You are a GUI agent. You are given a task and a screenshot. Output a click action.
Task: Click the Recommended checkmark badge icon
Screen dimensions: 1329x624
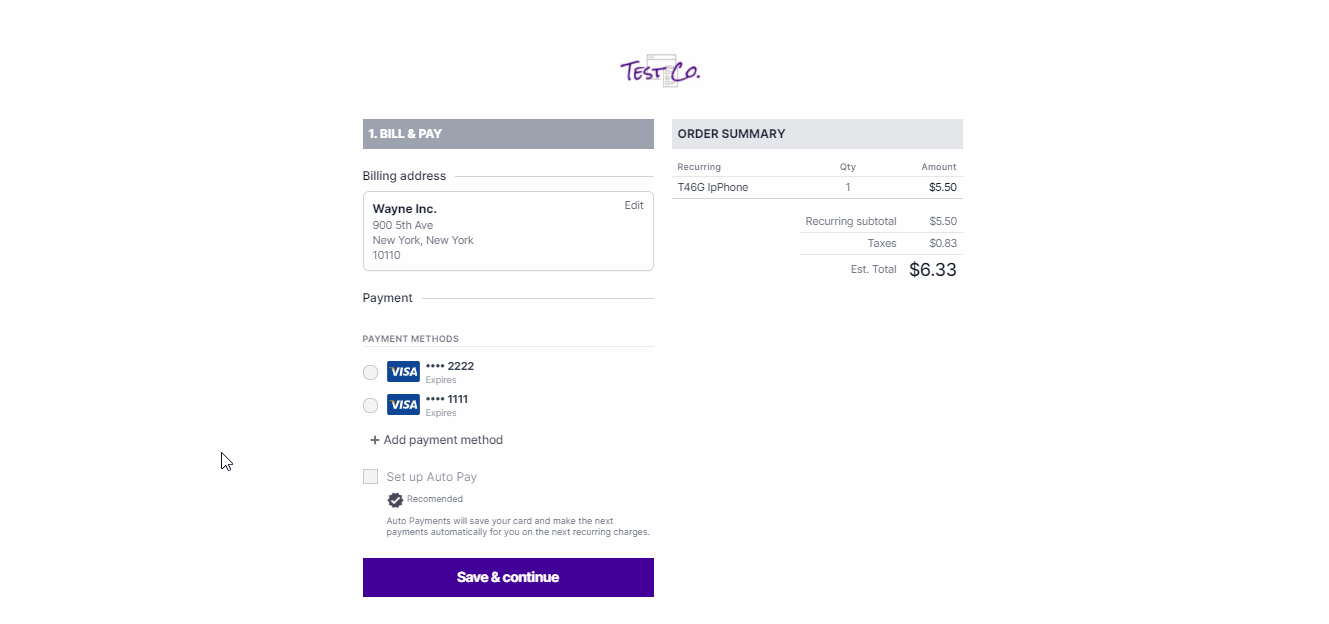pyautogui.click(x=395, y=500)
